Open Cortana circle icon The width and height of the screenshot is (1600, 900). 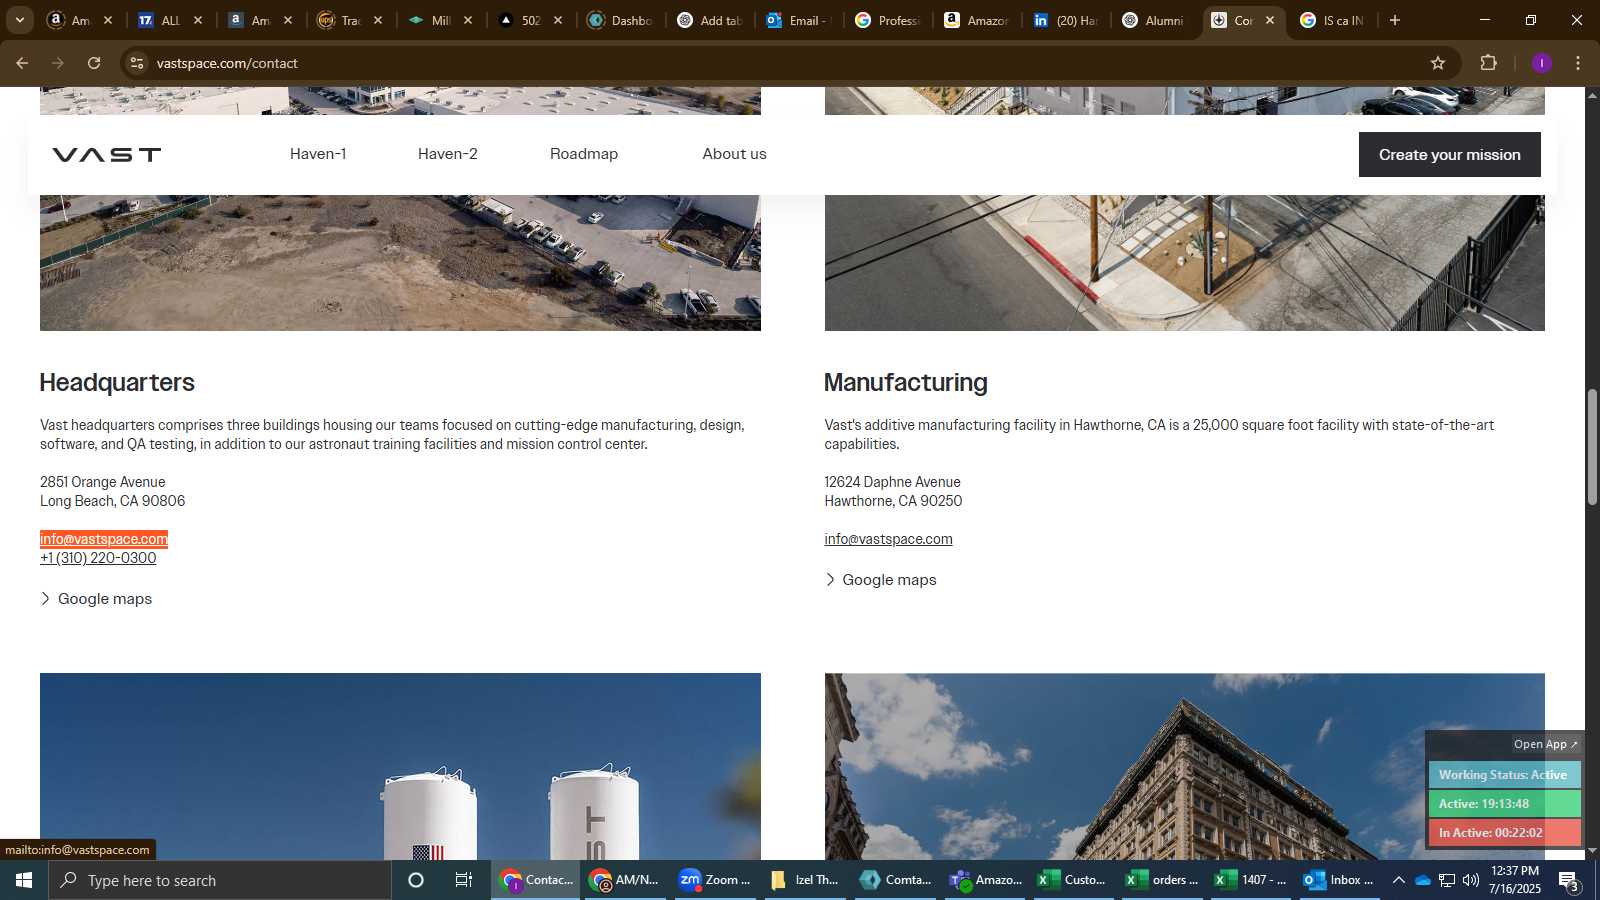(x=416, y=880)
